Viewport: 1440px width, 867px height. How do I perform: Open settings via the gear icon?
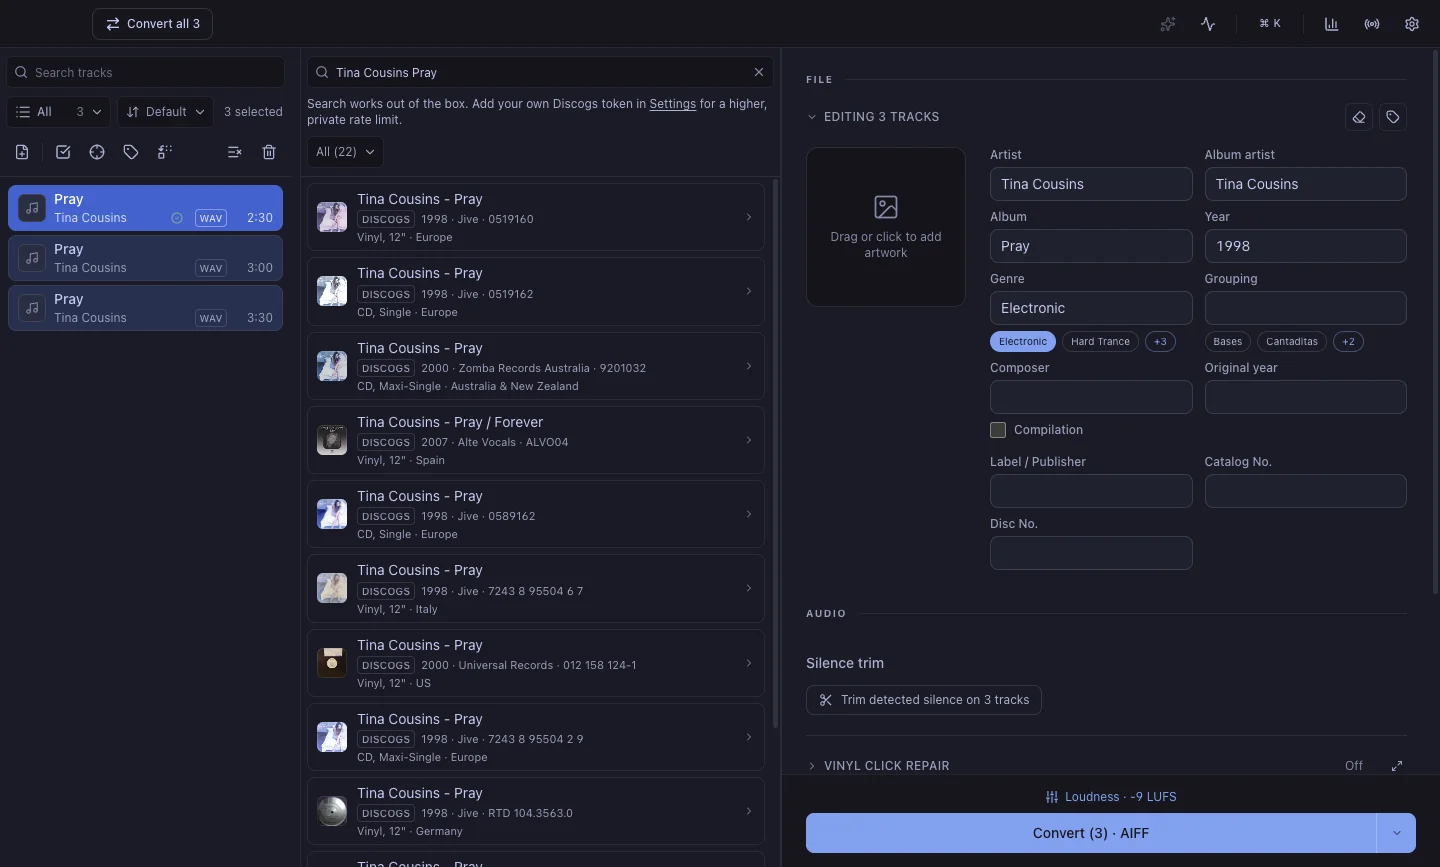tap(1412, 24)
